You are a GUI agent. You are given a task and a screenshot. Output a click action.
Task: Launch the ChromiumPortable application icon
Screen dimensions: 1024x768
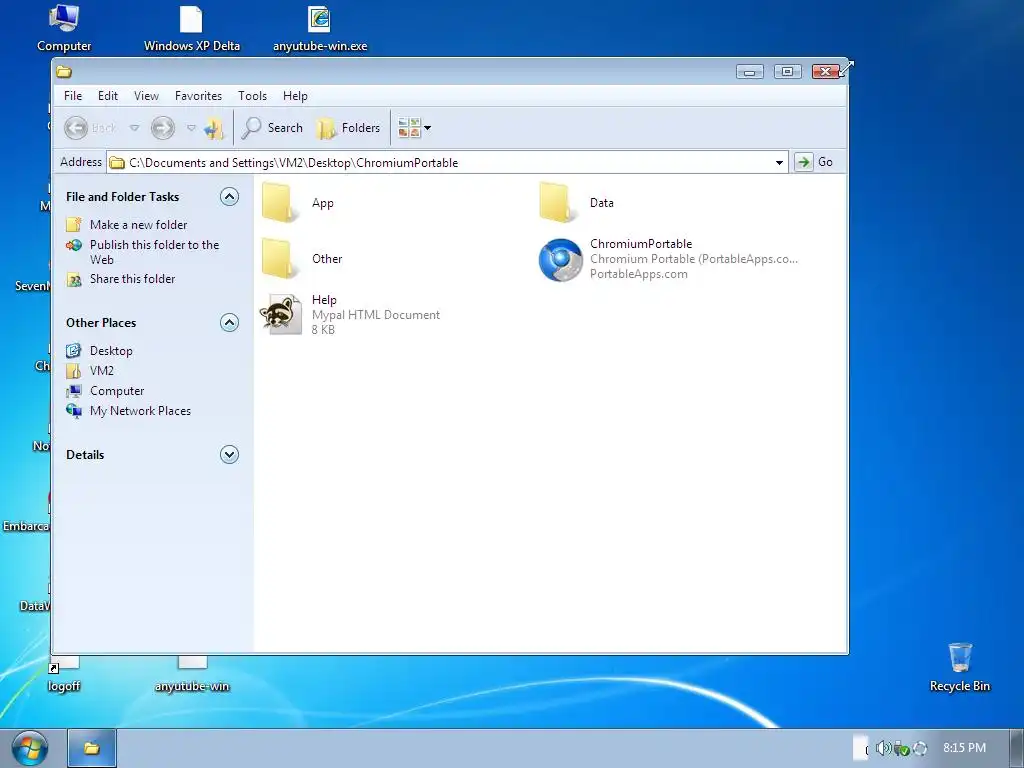coord(560,259)
